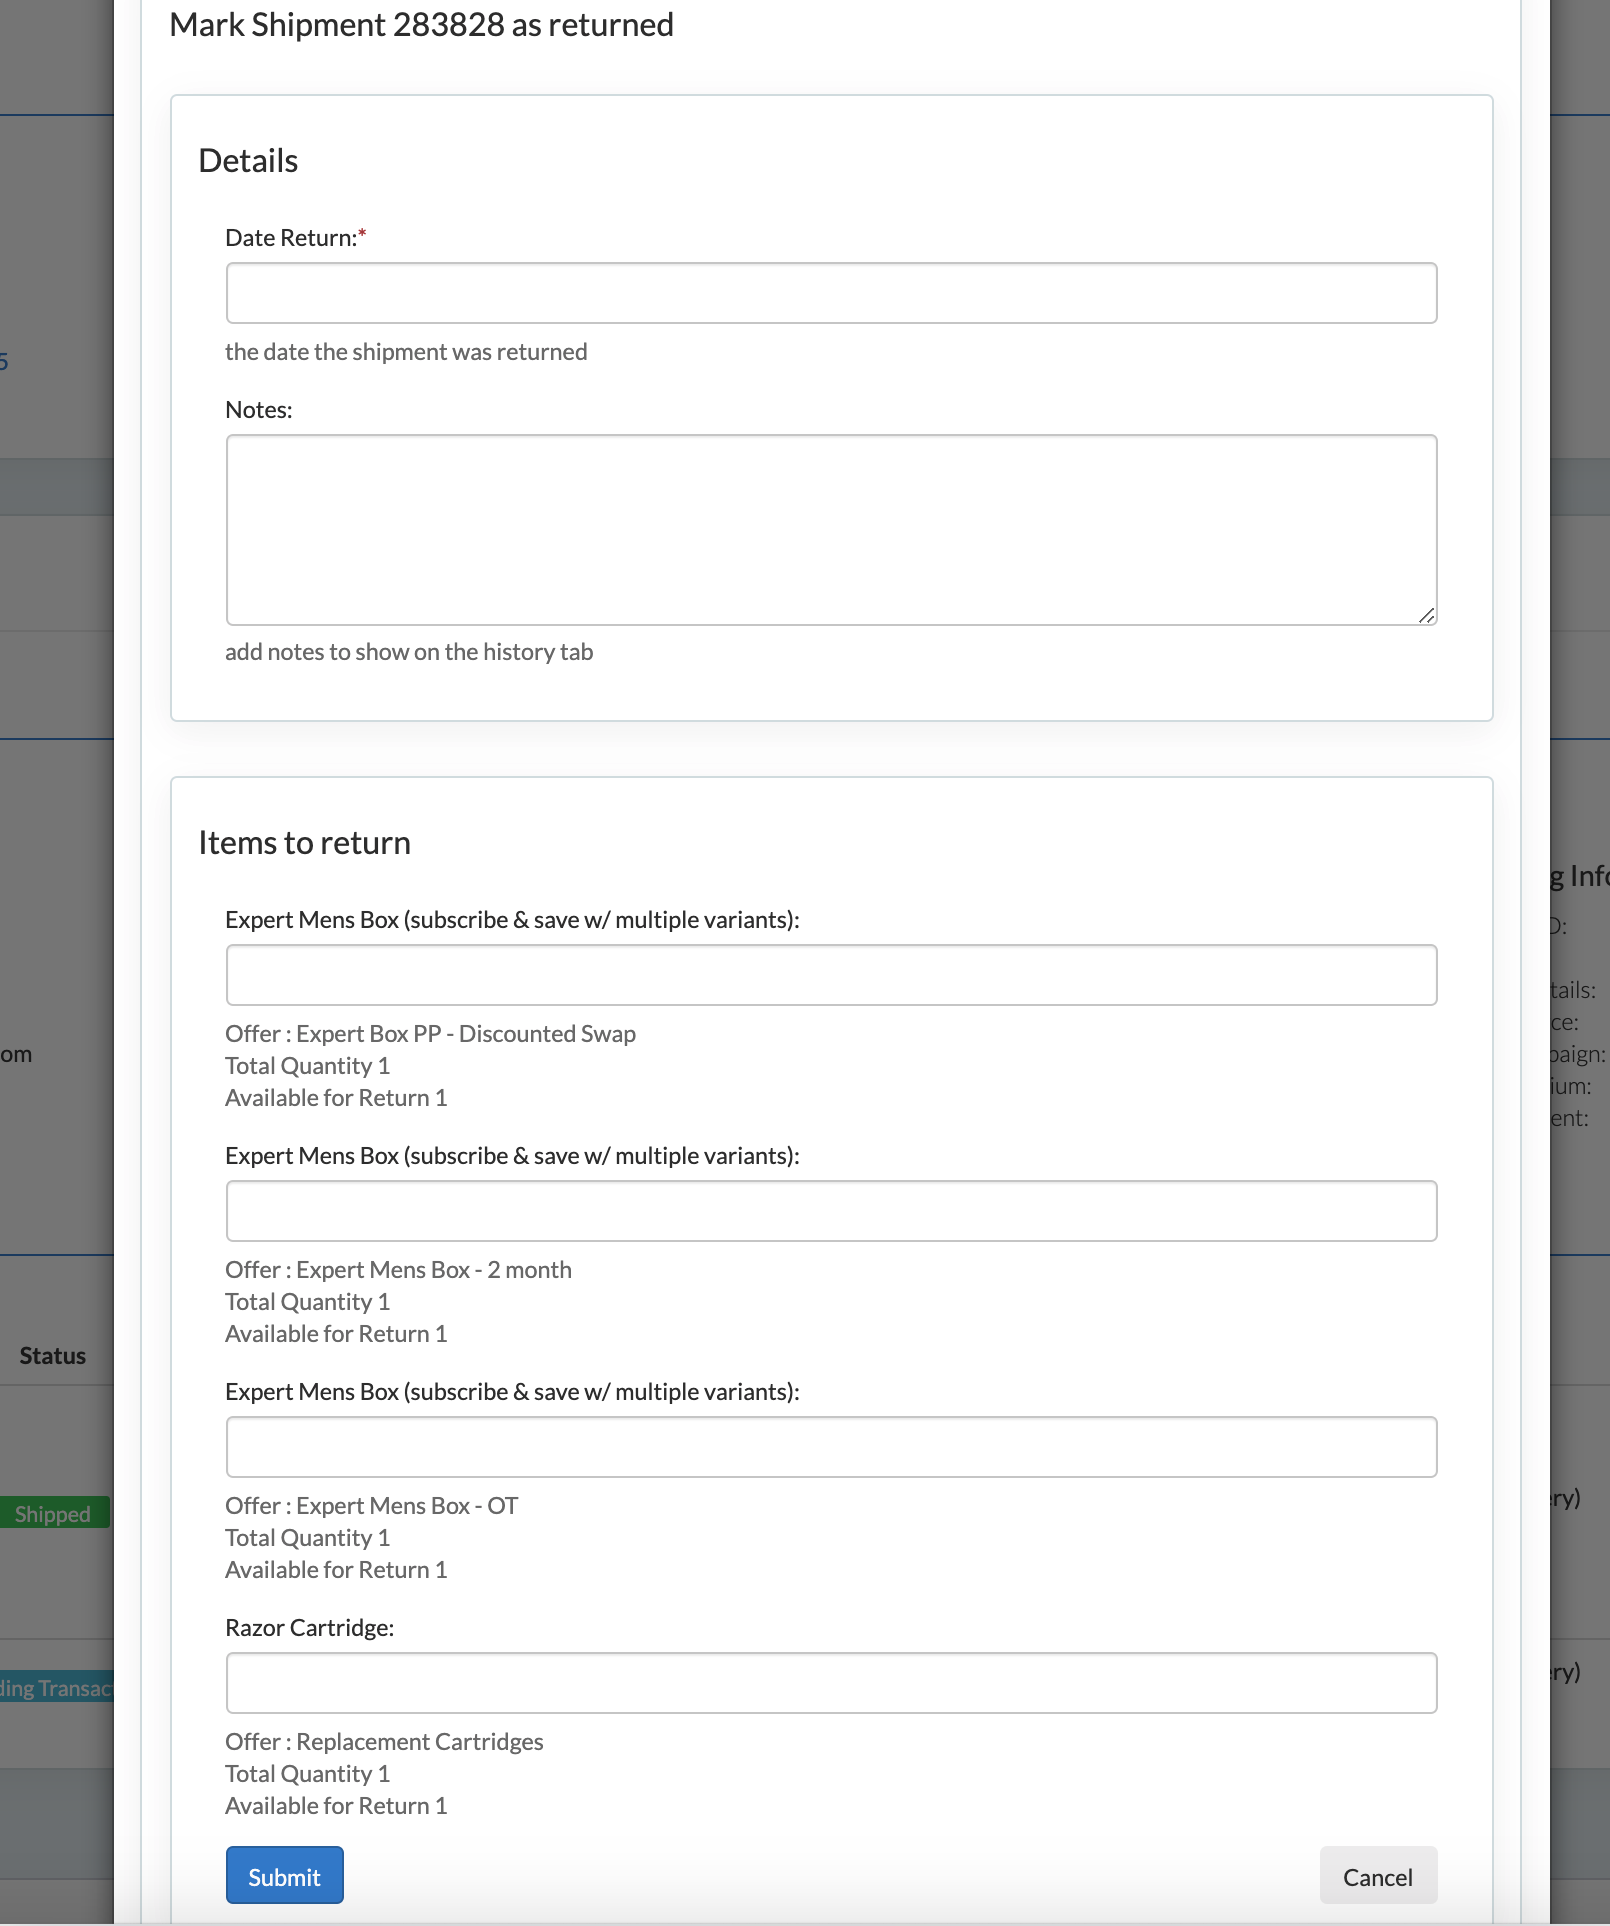Click quantity field for 2 month offer

(831, 1211)
